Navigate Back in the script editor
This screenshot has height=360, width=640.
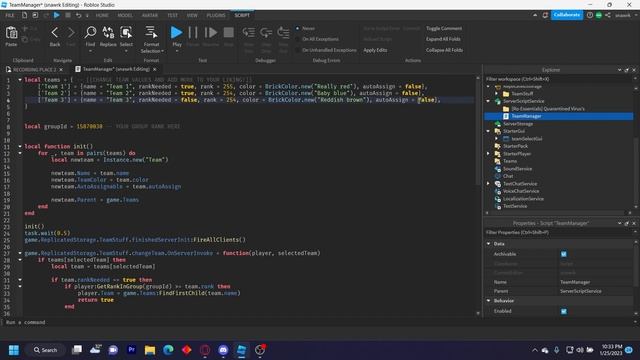point(55,33)
